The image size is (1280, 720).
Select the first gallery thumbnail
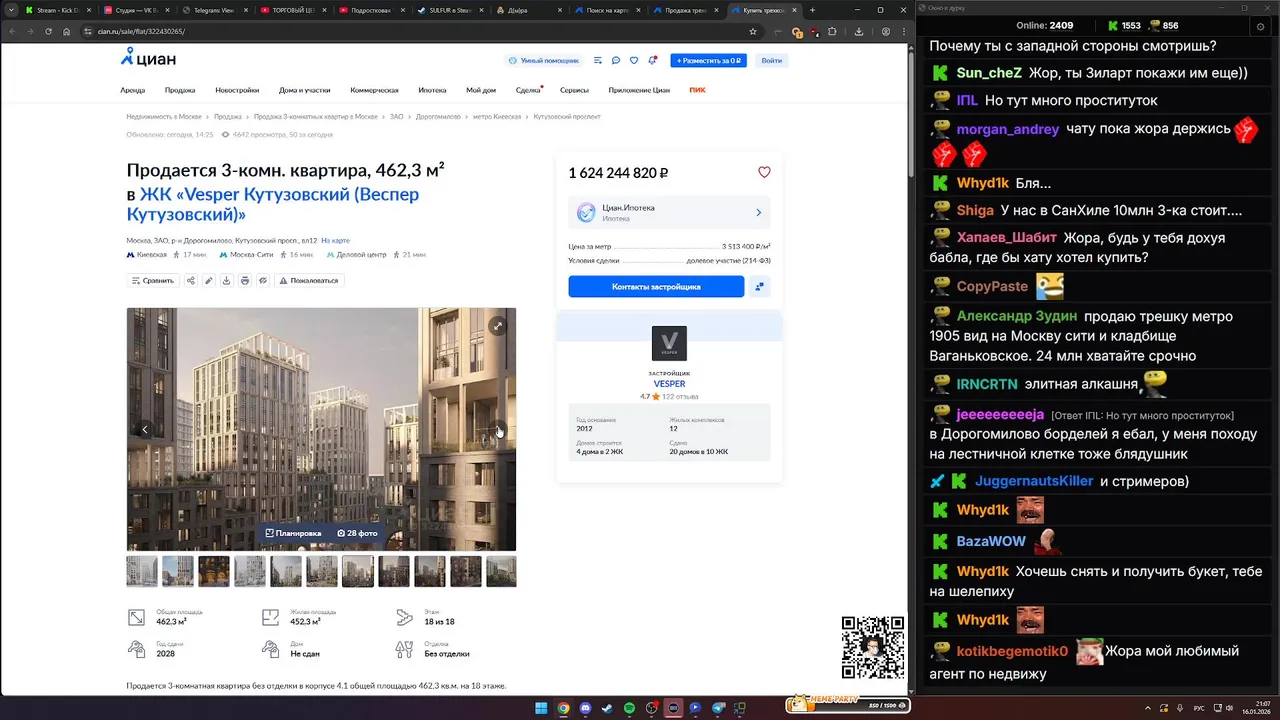point(142,571)
